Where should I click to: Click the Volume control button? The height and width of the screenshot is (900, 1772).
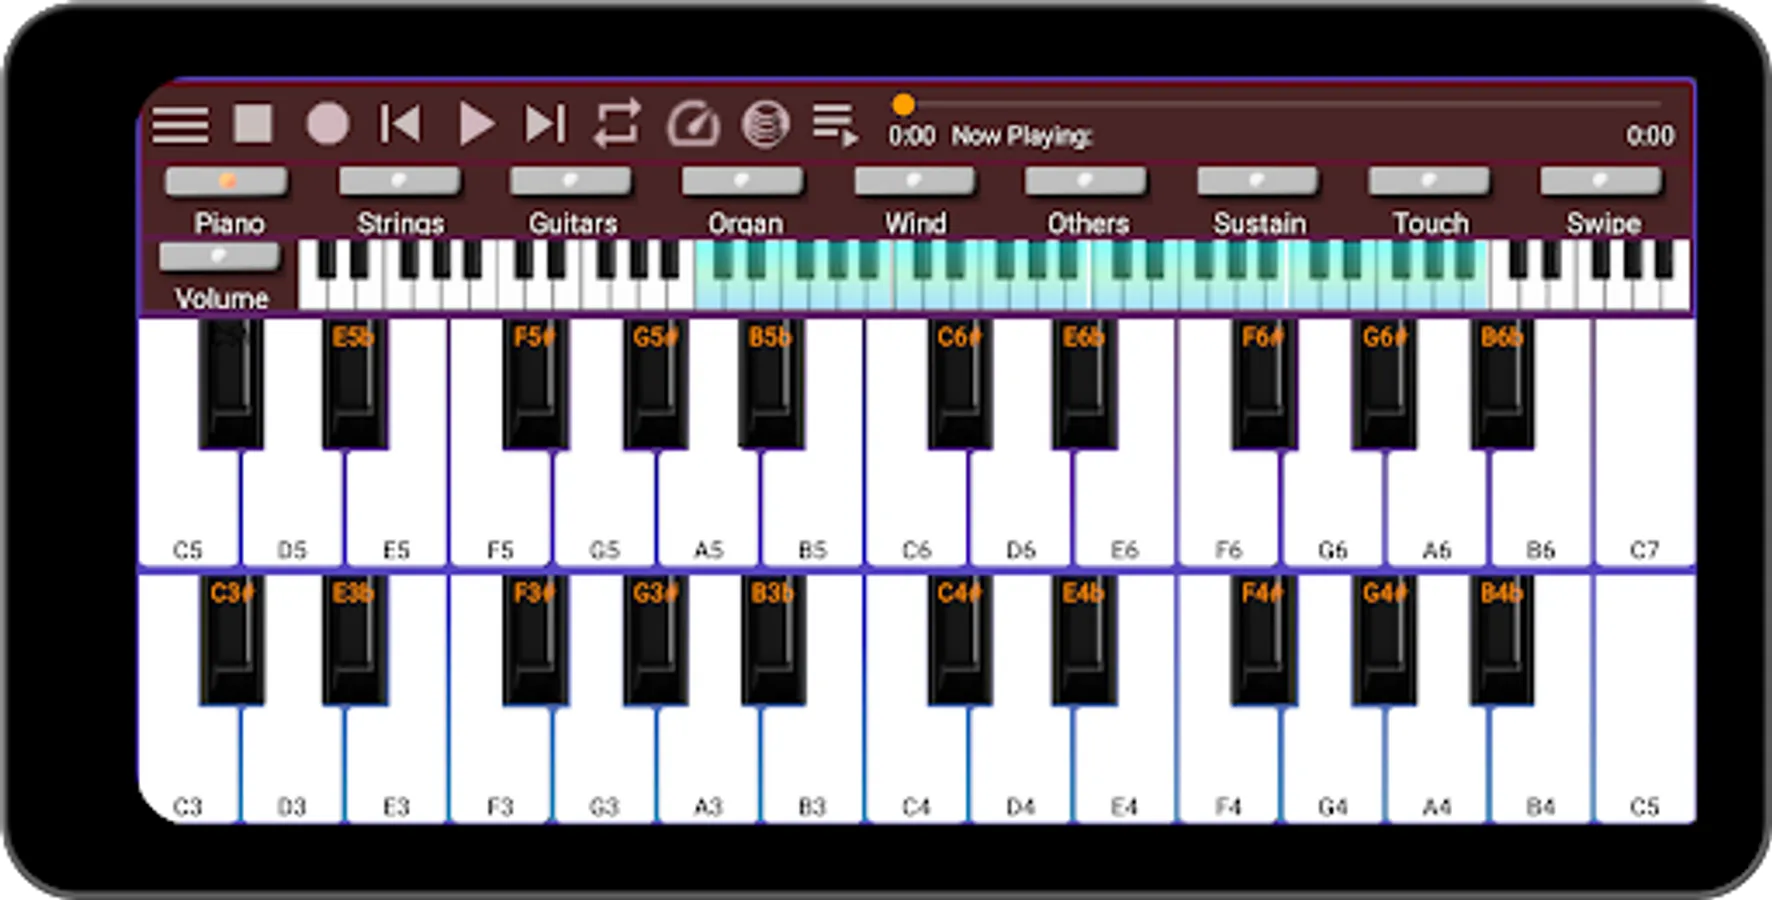point(219,257)
